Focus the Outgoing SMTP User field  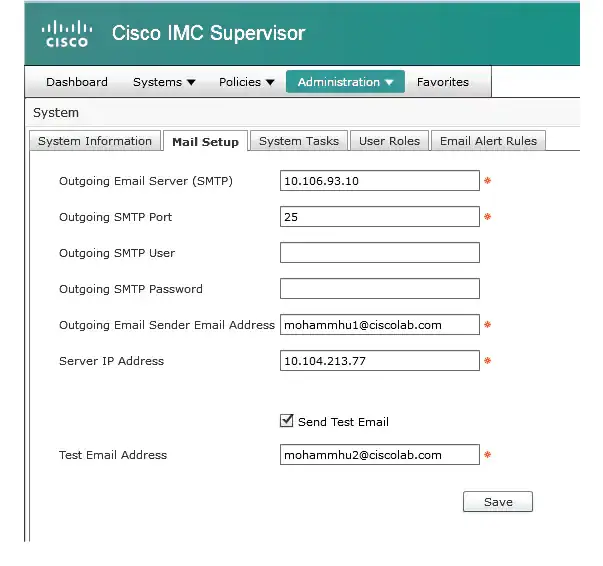(380, 253)
